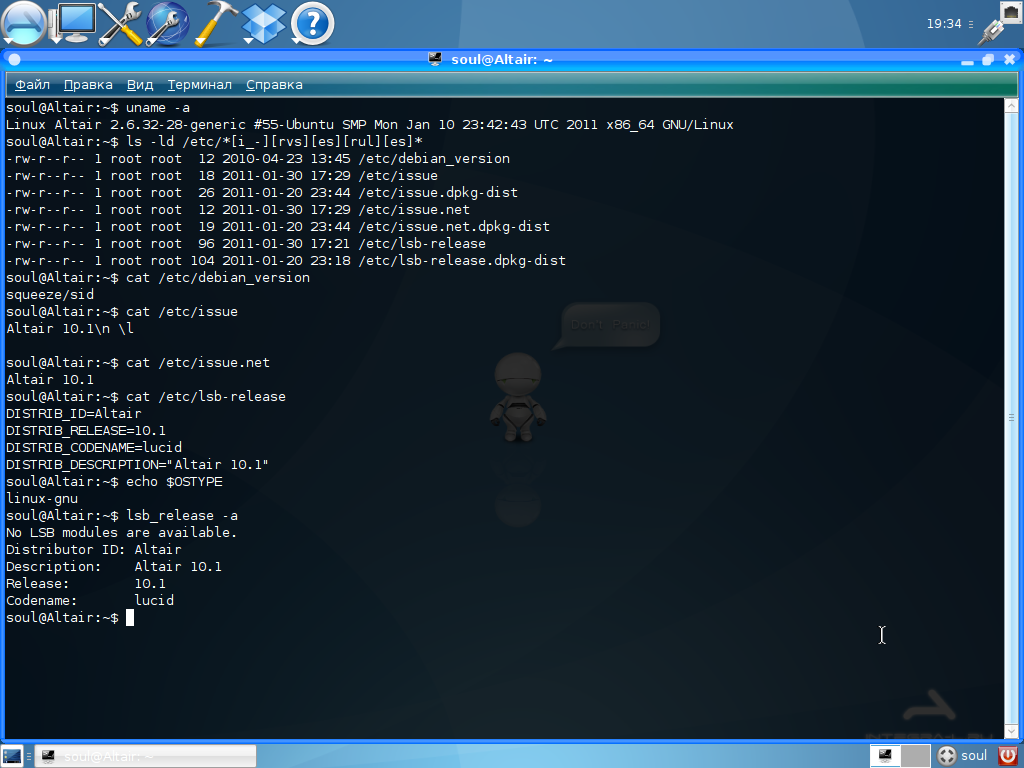
Task: Switch to the first workspace in pager
Action: click(x=886, y=756)
